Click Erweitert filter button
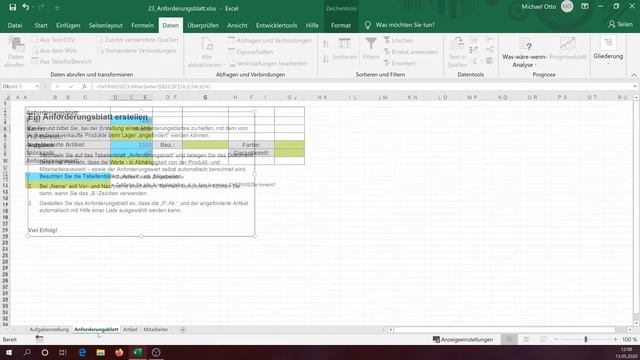 point(400,63)
